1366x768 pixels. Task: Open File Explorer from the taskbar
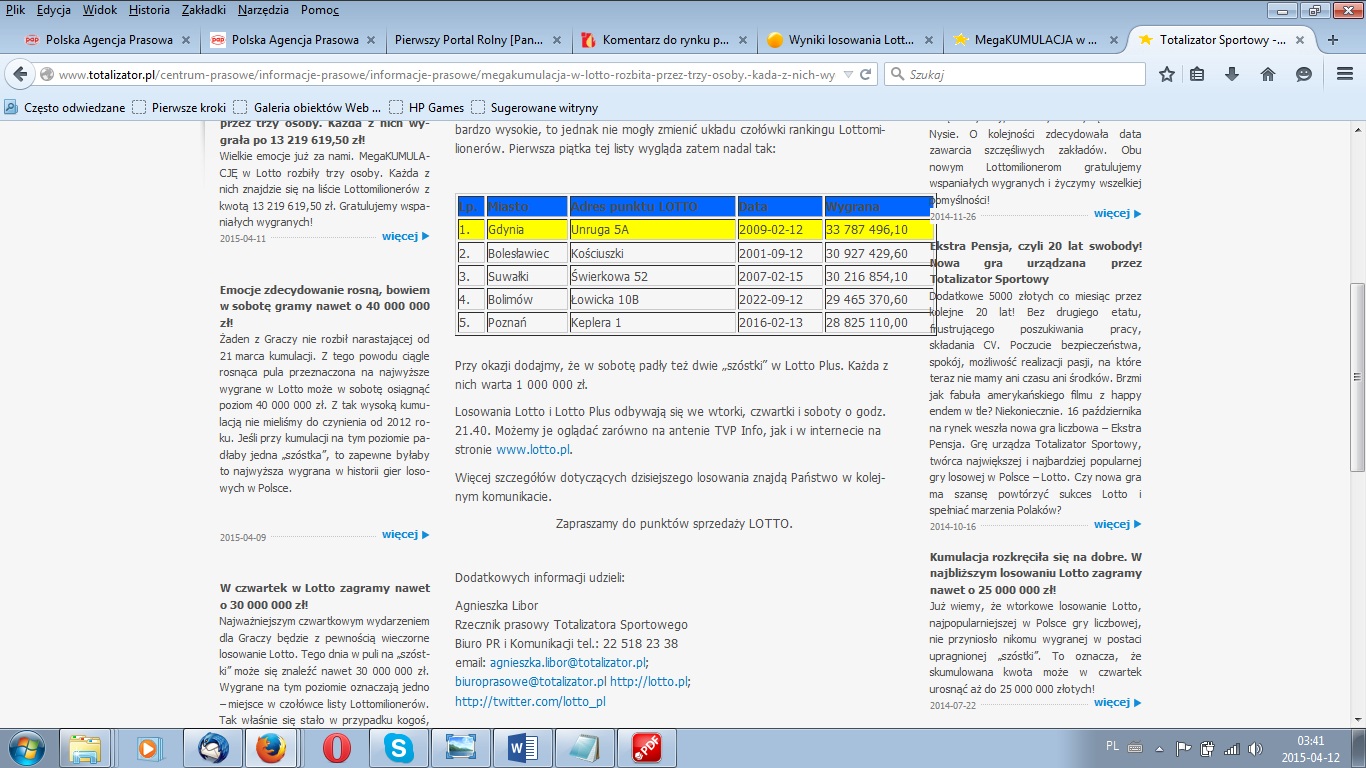coord(86,748)
